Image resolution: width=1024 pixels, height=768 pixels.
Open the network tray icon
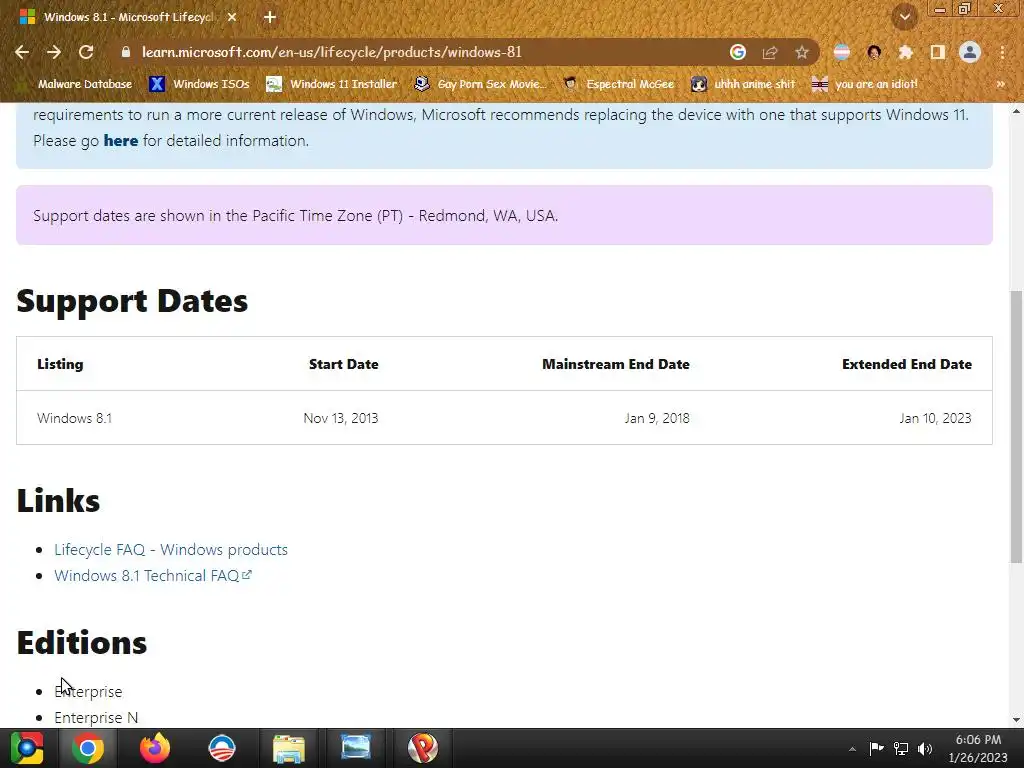pos(901,748)
